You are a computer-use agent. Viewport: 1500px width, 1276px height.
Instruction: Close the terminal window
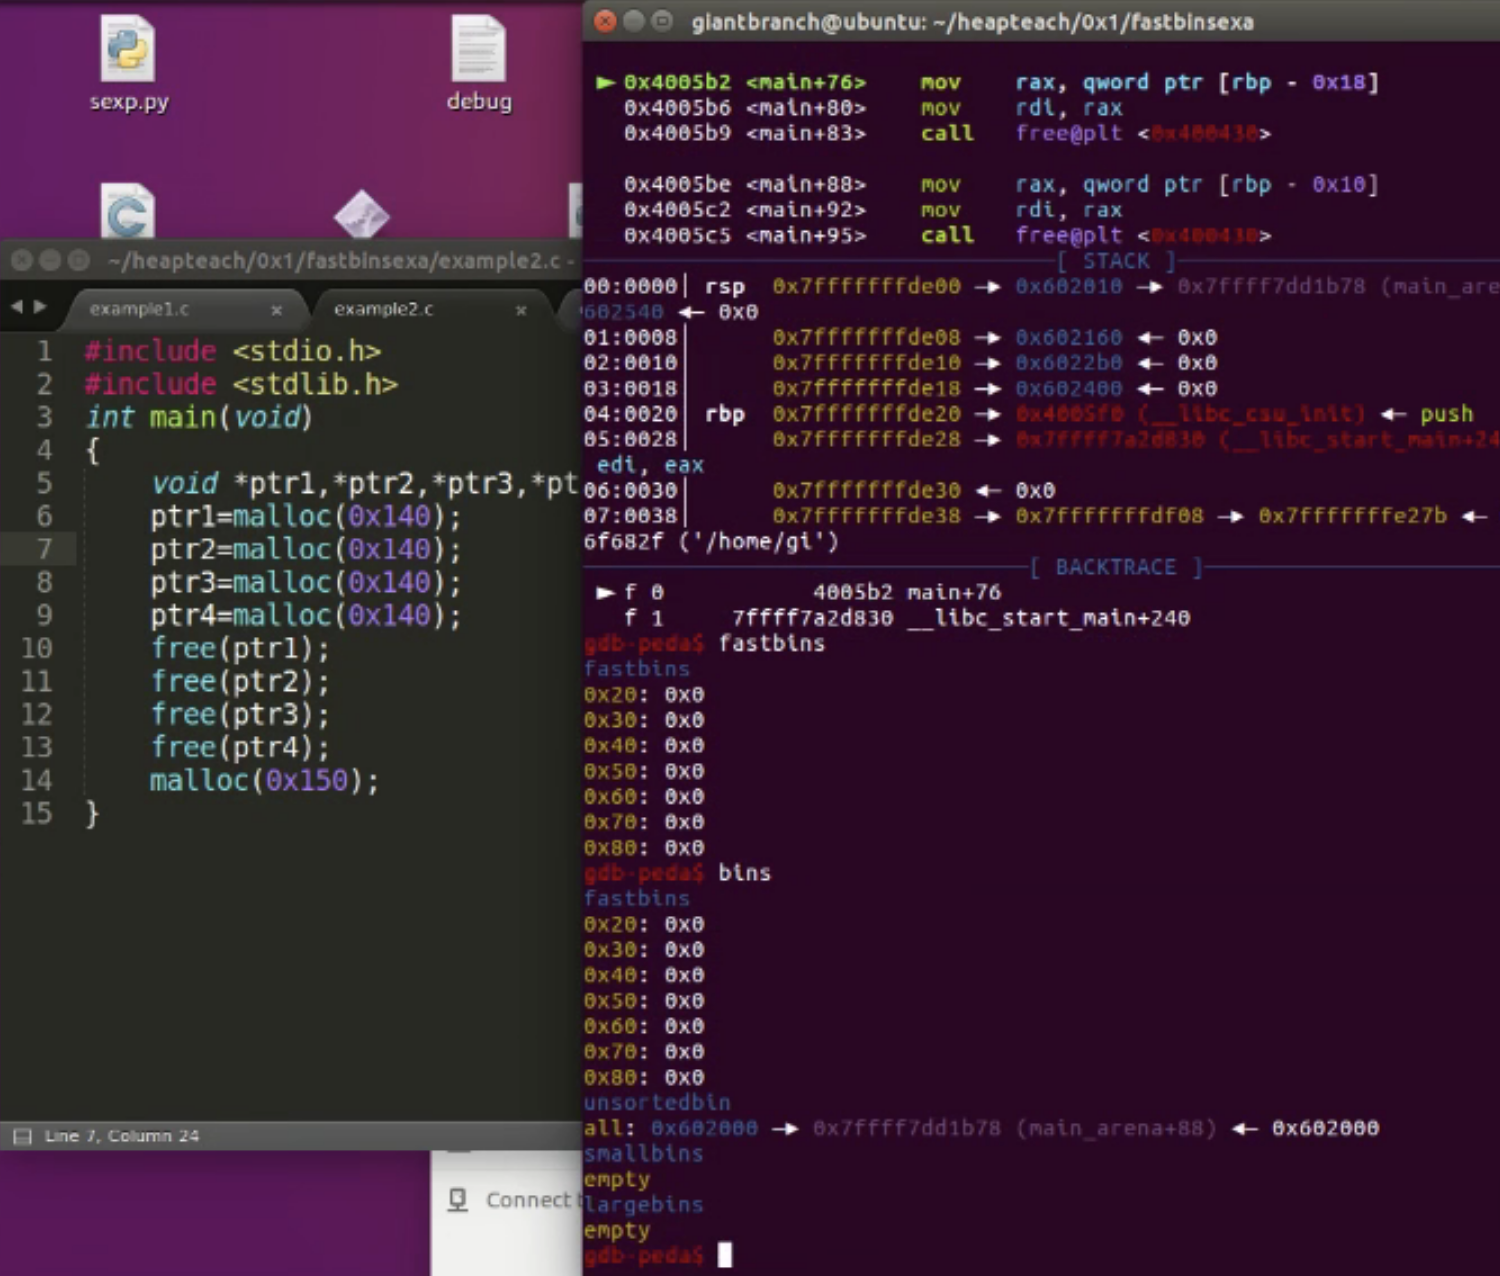(x=605, y=21)
